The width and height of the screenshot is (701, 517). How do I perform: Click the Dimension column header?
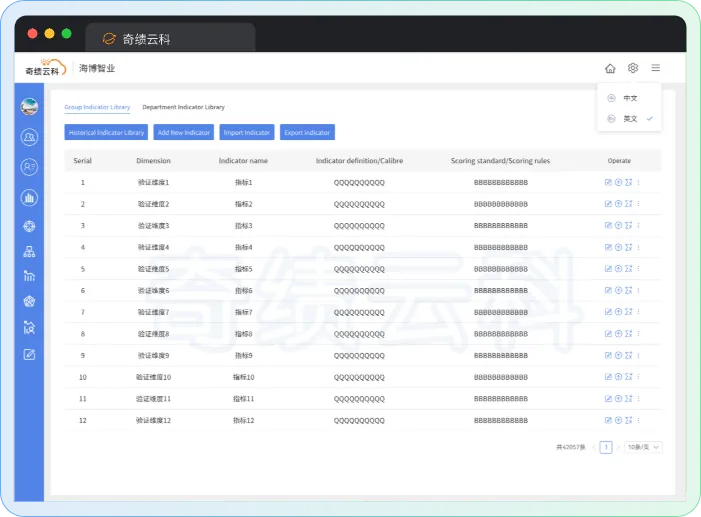coord(153,161)
